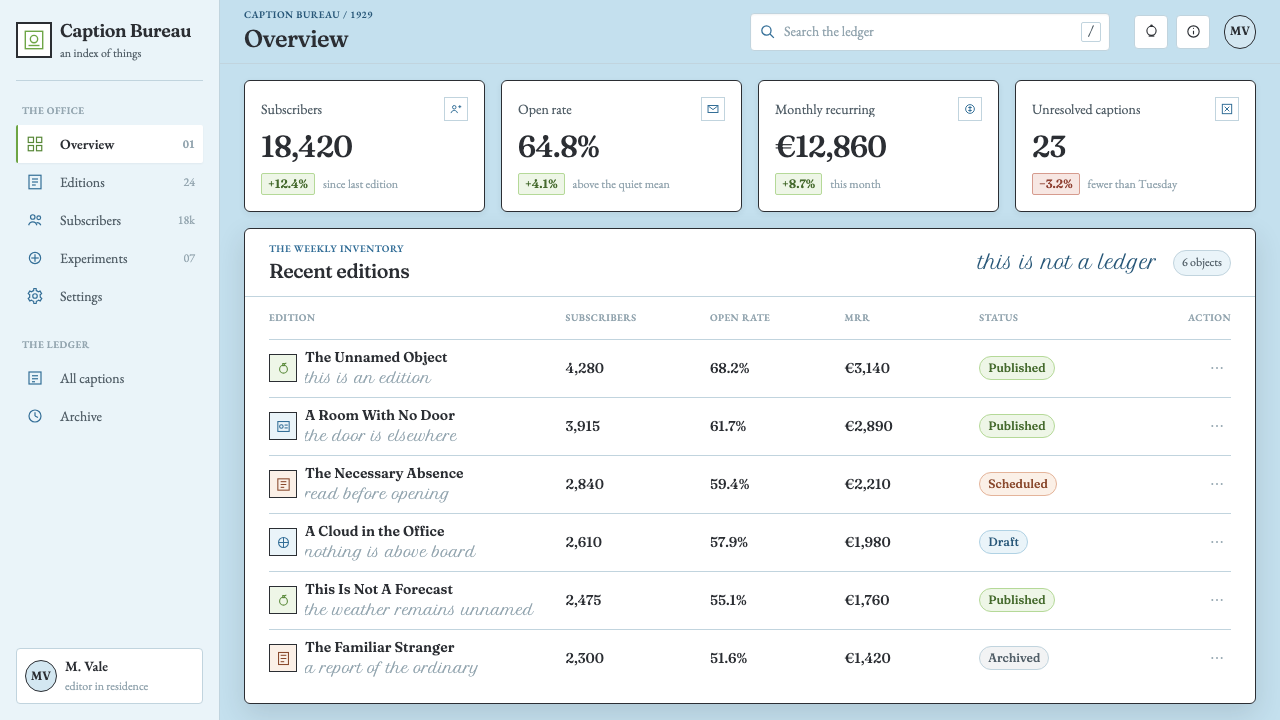Click the €12,860 monthly recurring figure

pos(831,147)
